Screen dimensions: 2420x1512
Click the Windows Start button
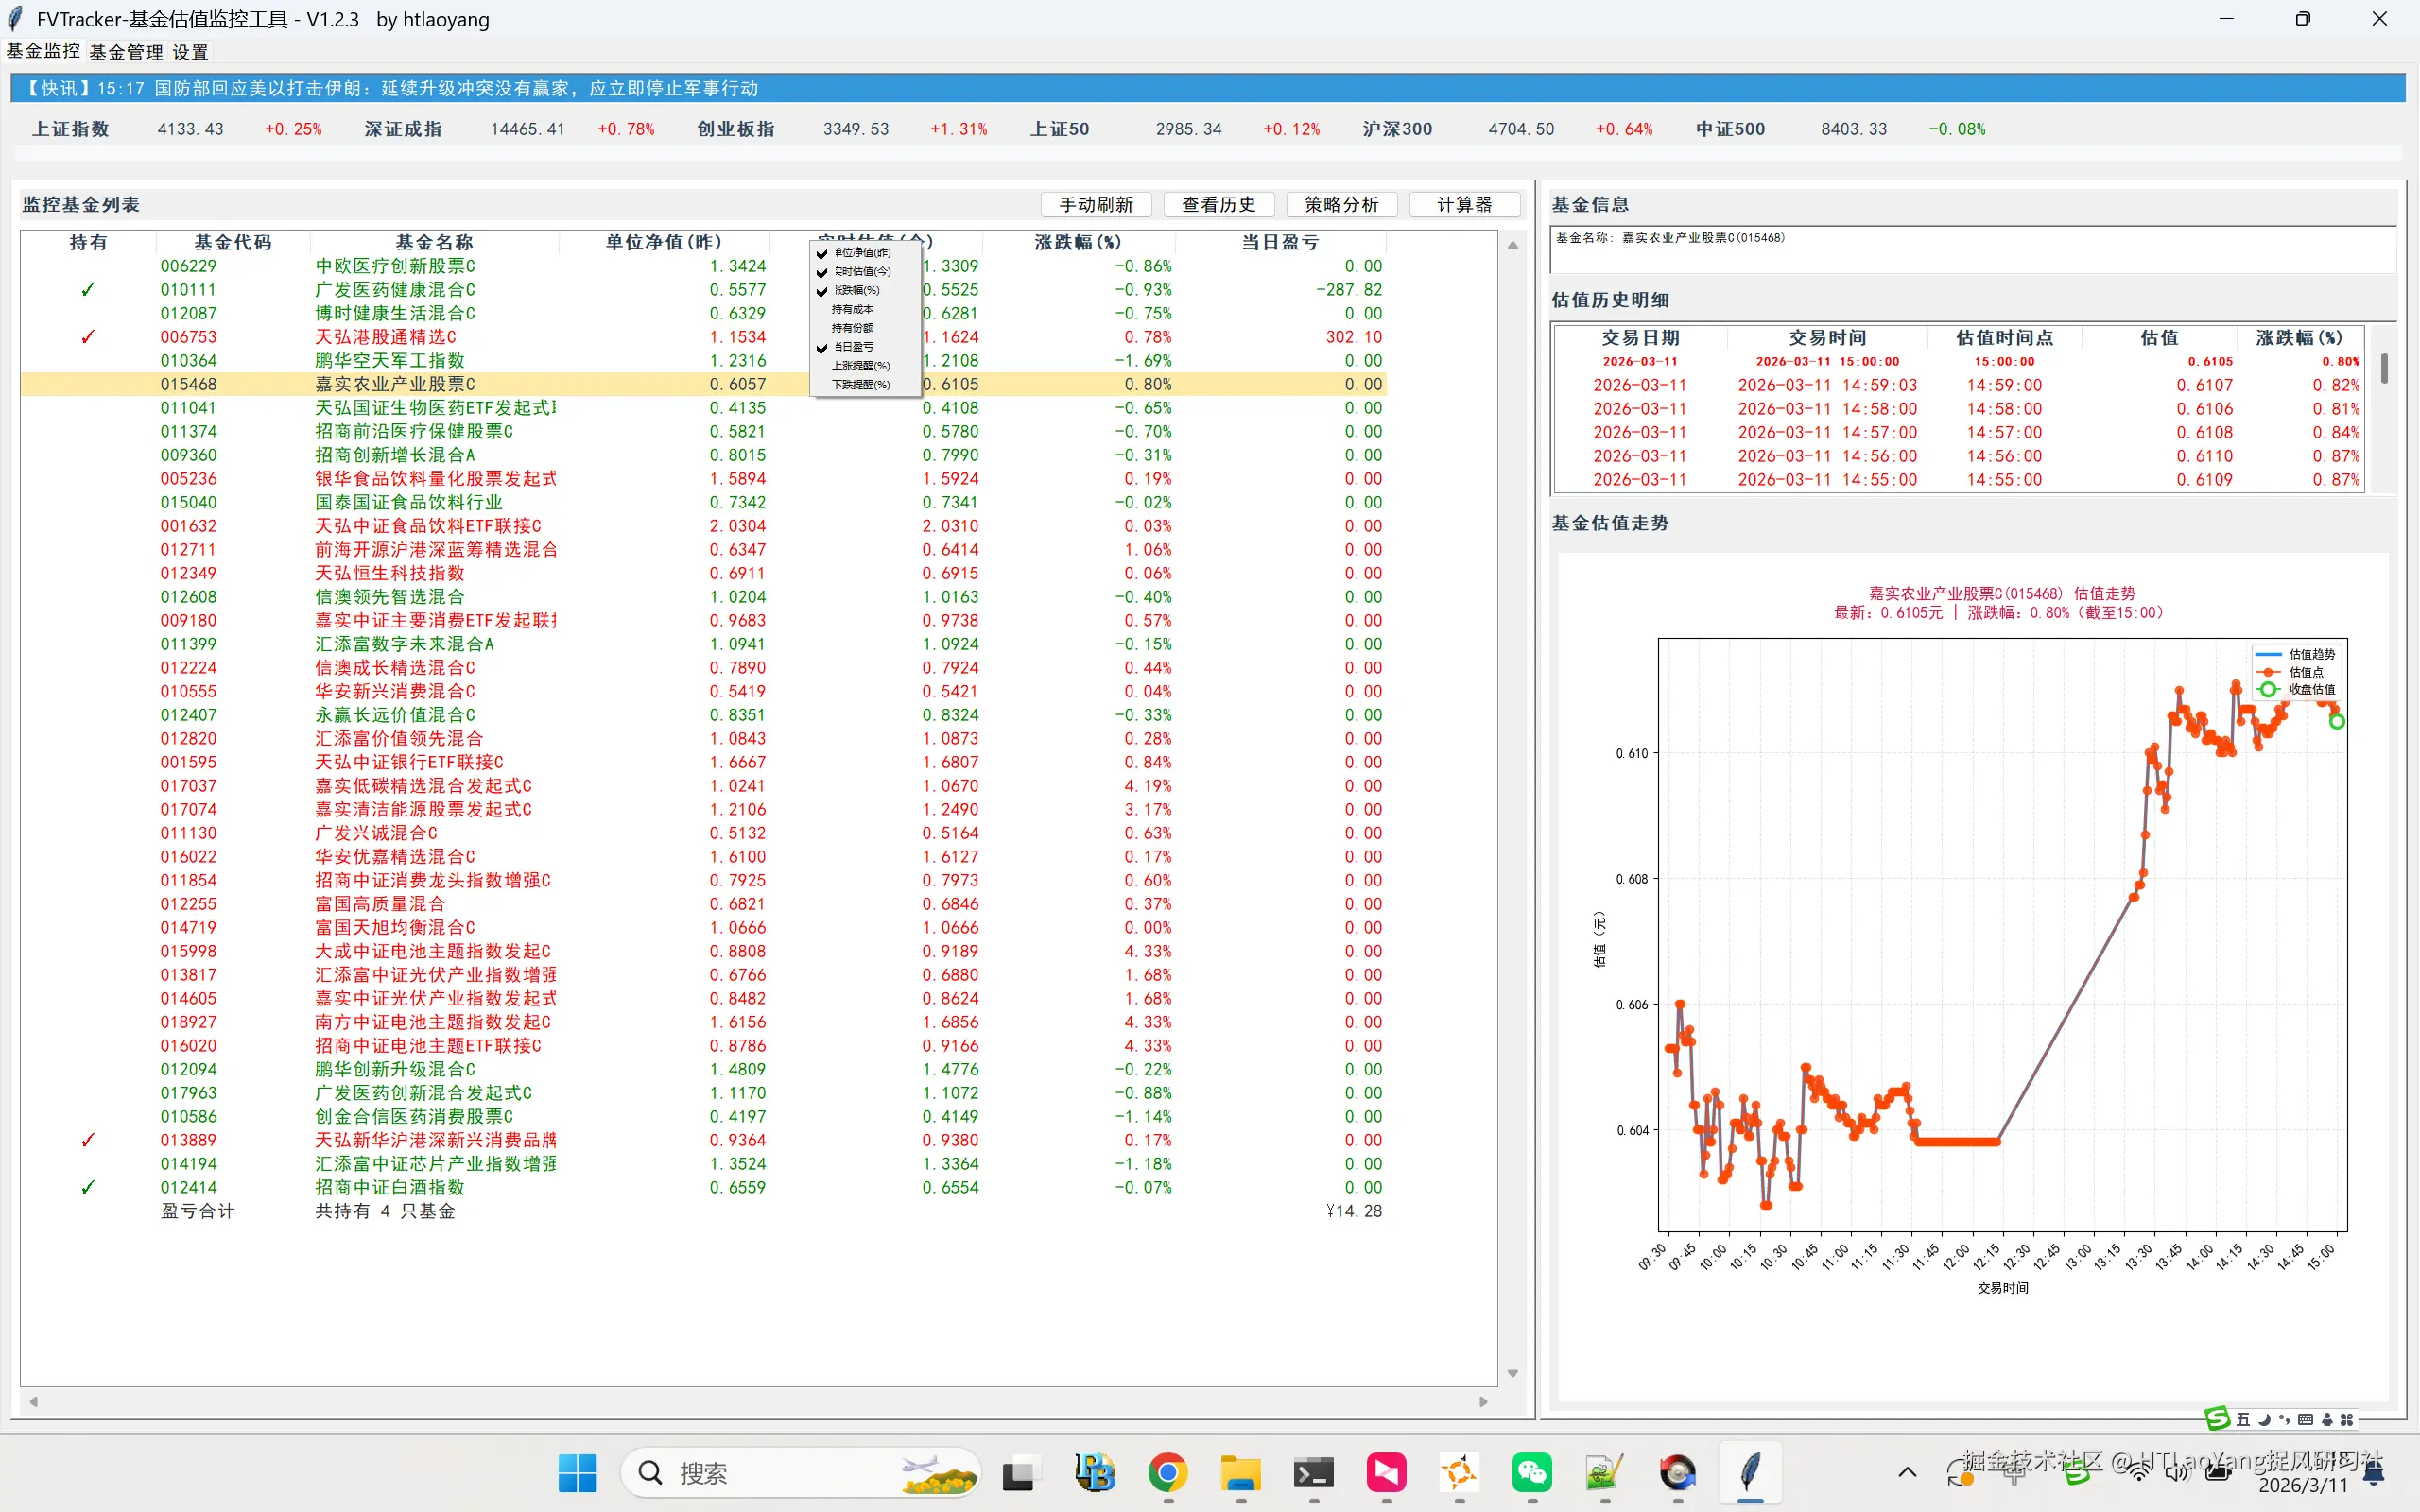(x=577, y=1473)
